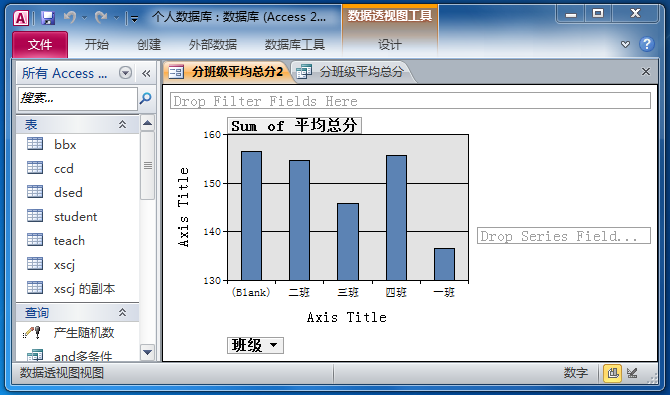Image resolution: width=670 pixels, height=395 pixels.
Task: Click the 表 group header label
Action: [31, 124]
